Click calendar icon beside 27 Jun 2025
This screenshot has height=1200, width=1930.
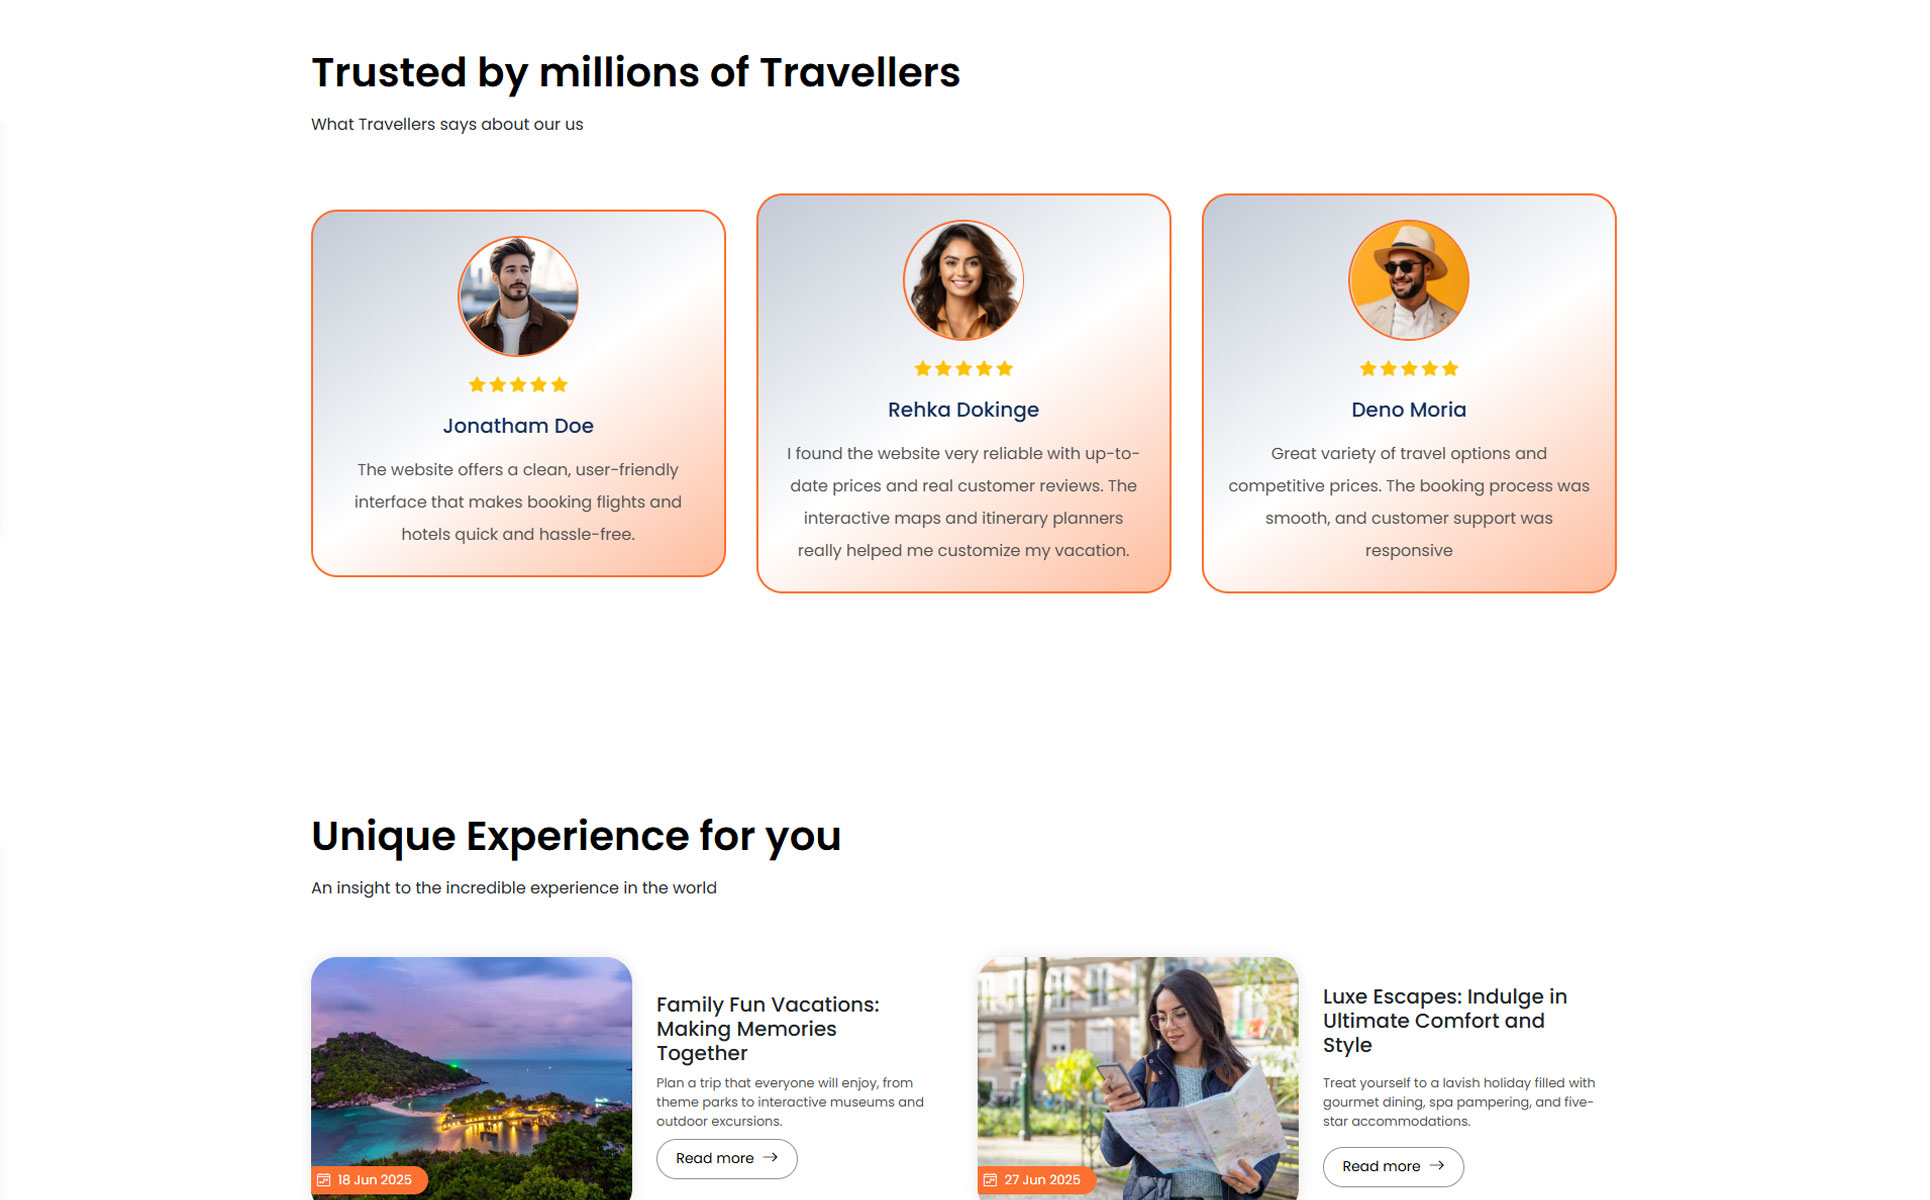[990, 1180]
